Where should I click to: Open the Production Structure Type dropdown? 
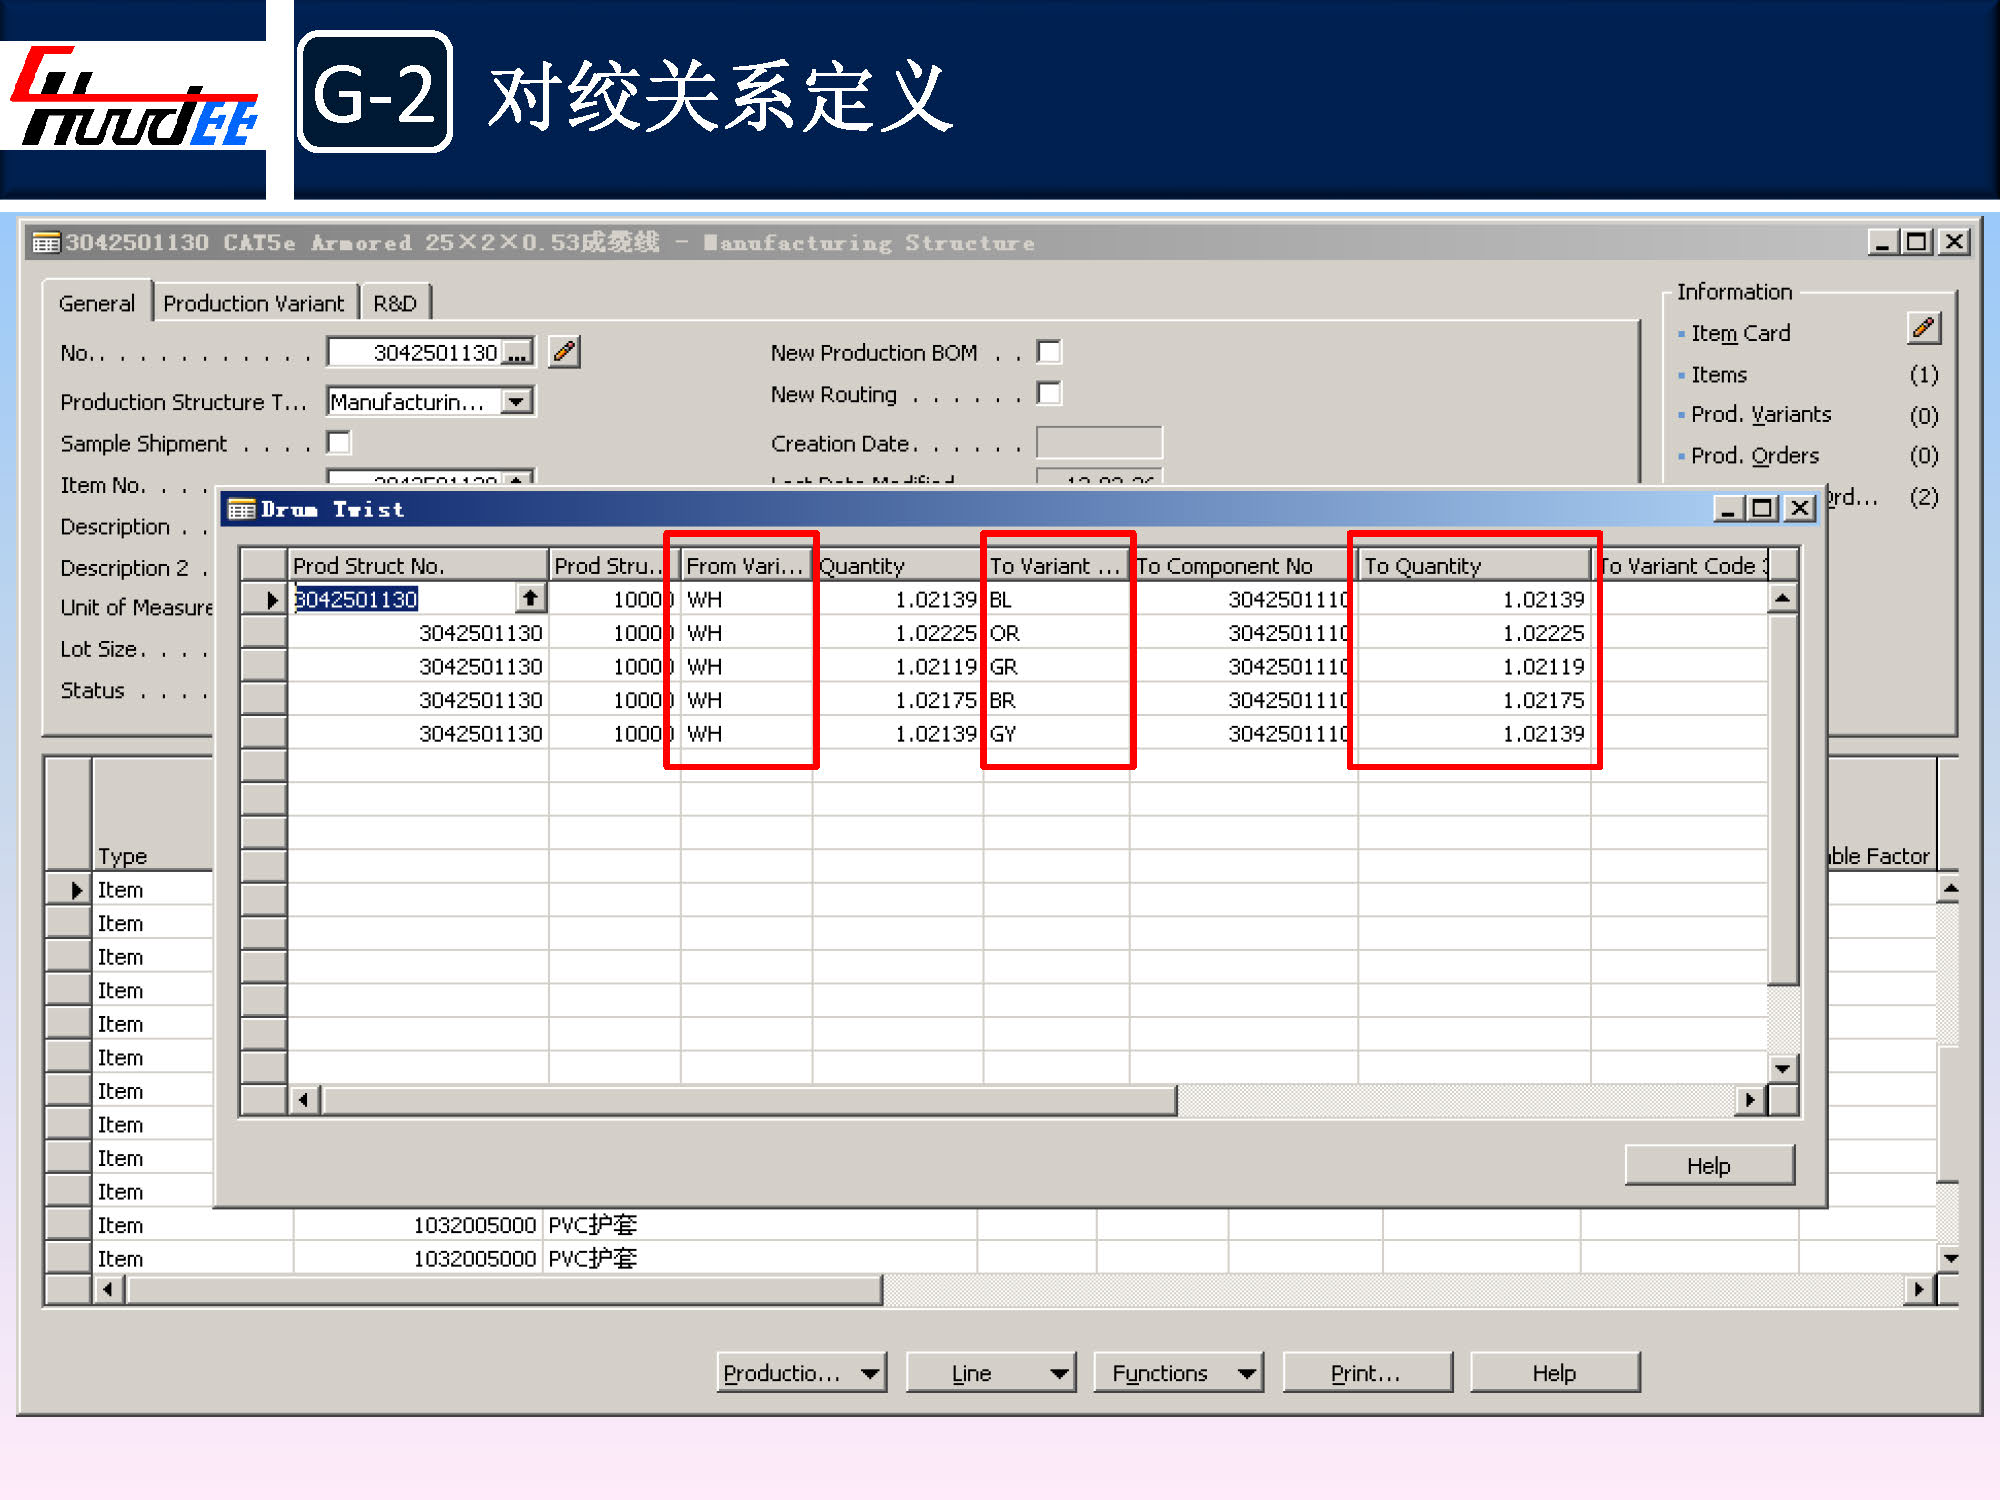pyautogui.click(x=516, y=401)
